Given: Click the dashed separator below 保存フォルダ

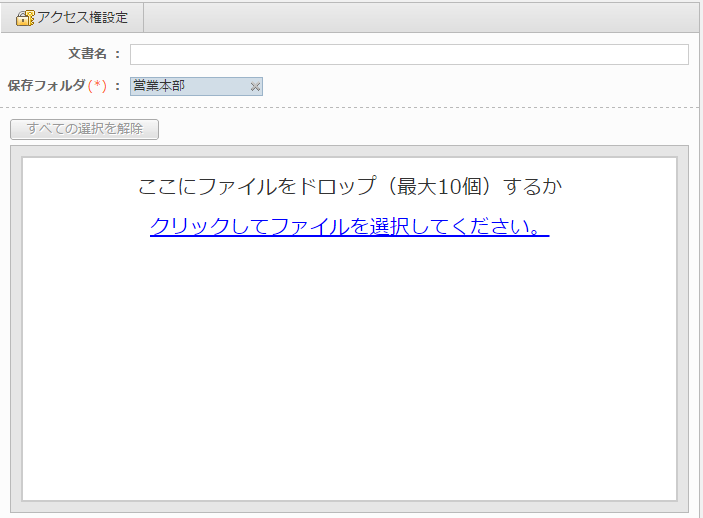Looking at the screenshot, I should pyautogui.click(x=350, y=107).
